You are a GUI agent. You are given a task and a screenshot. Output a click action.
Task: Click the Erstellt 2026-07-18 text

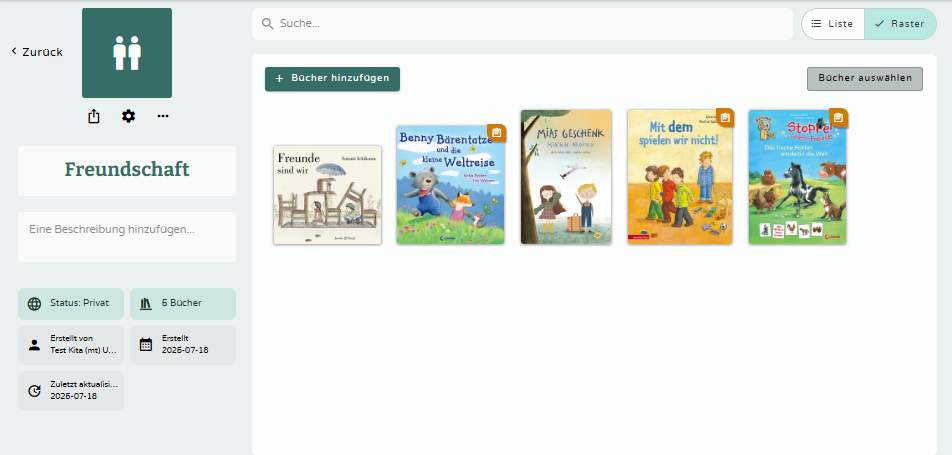coord(185,344)
